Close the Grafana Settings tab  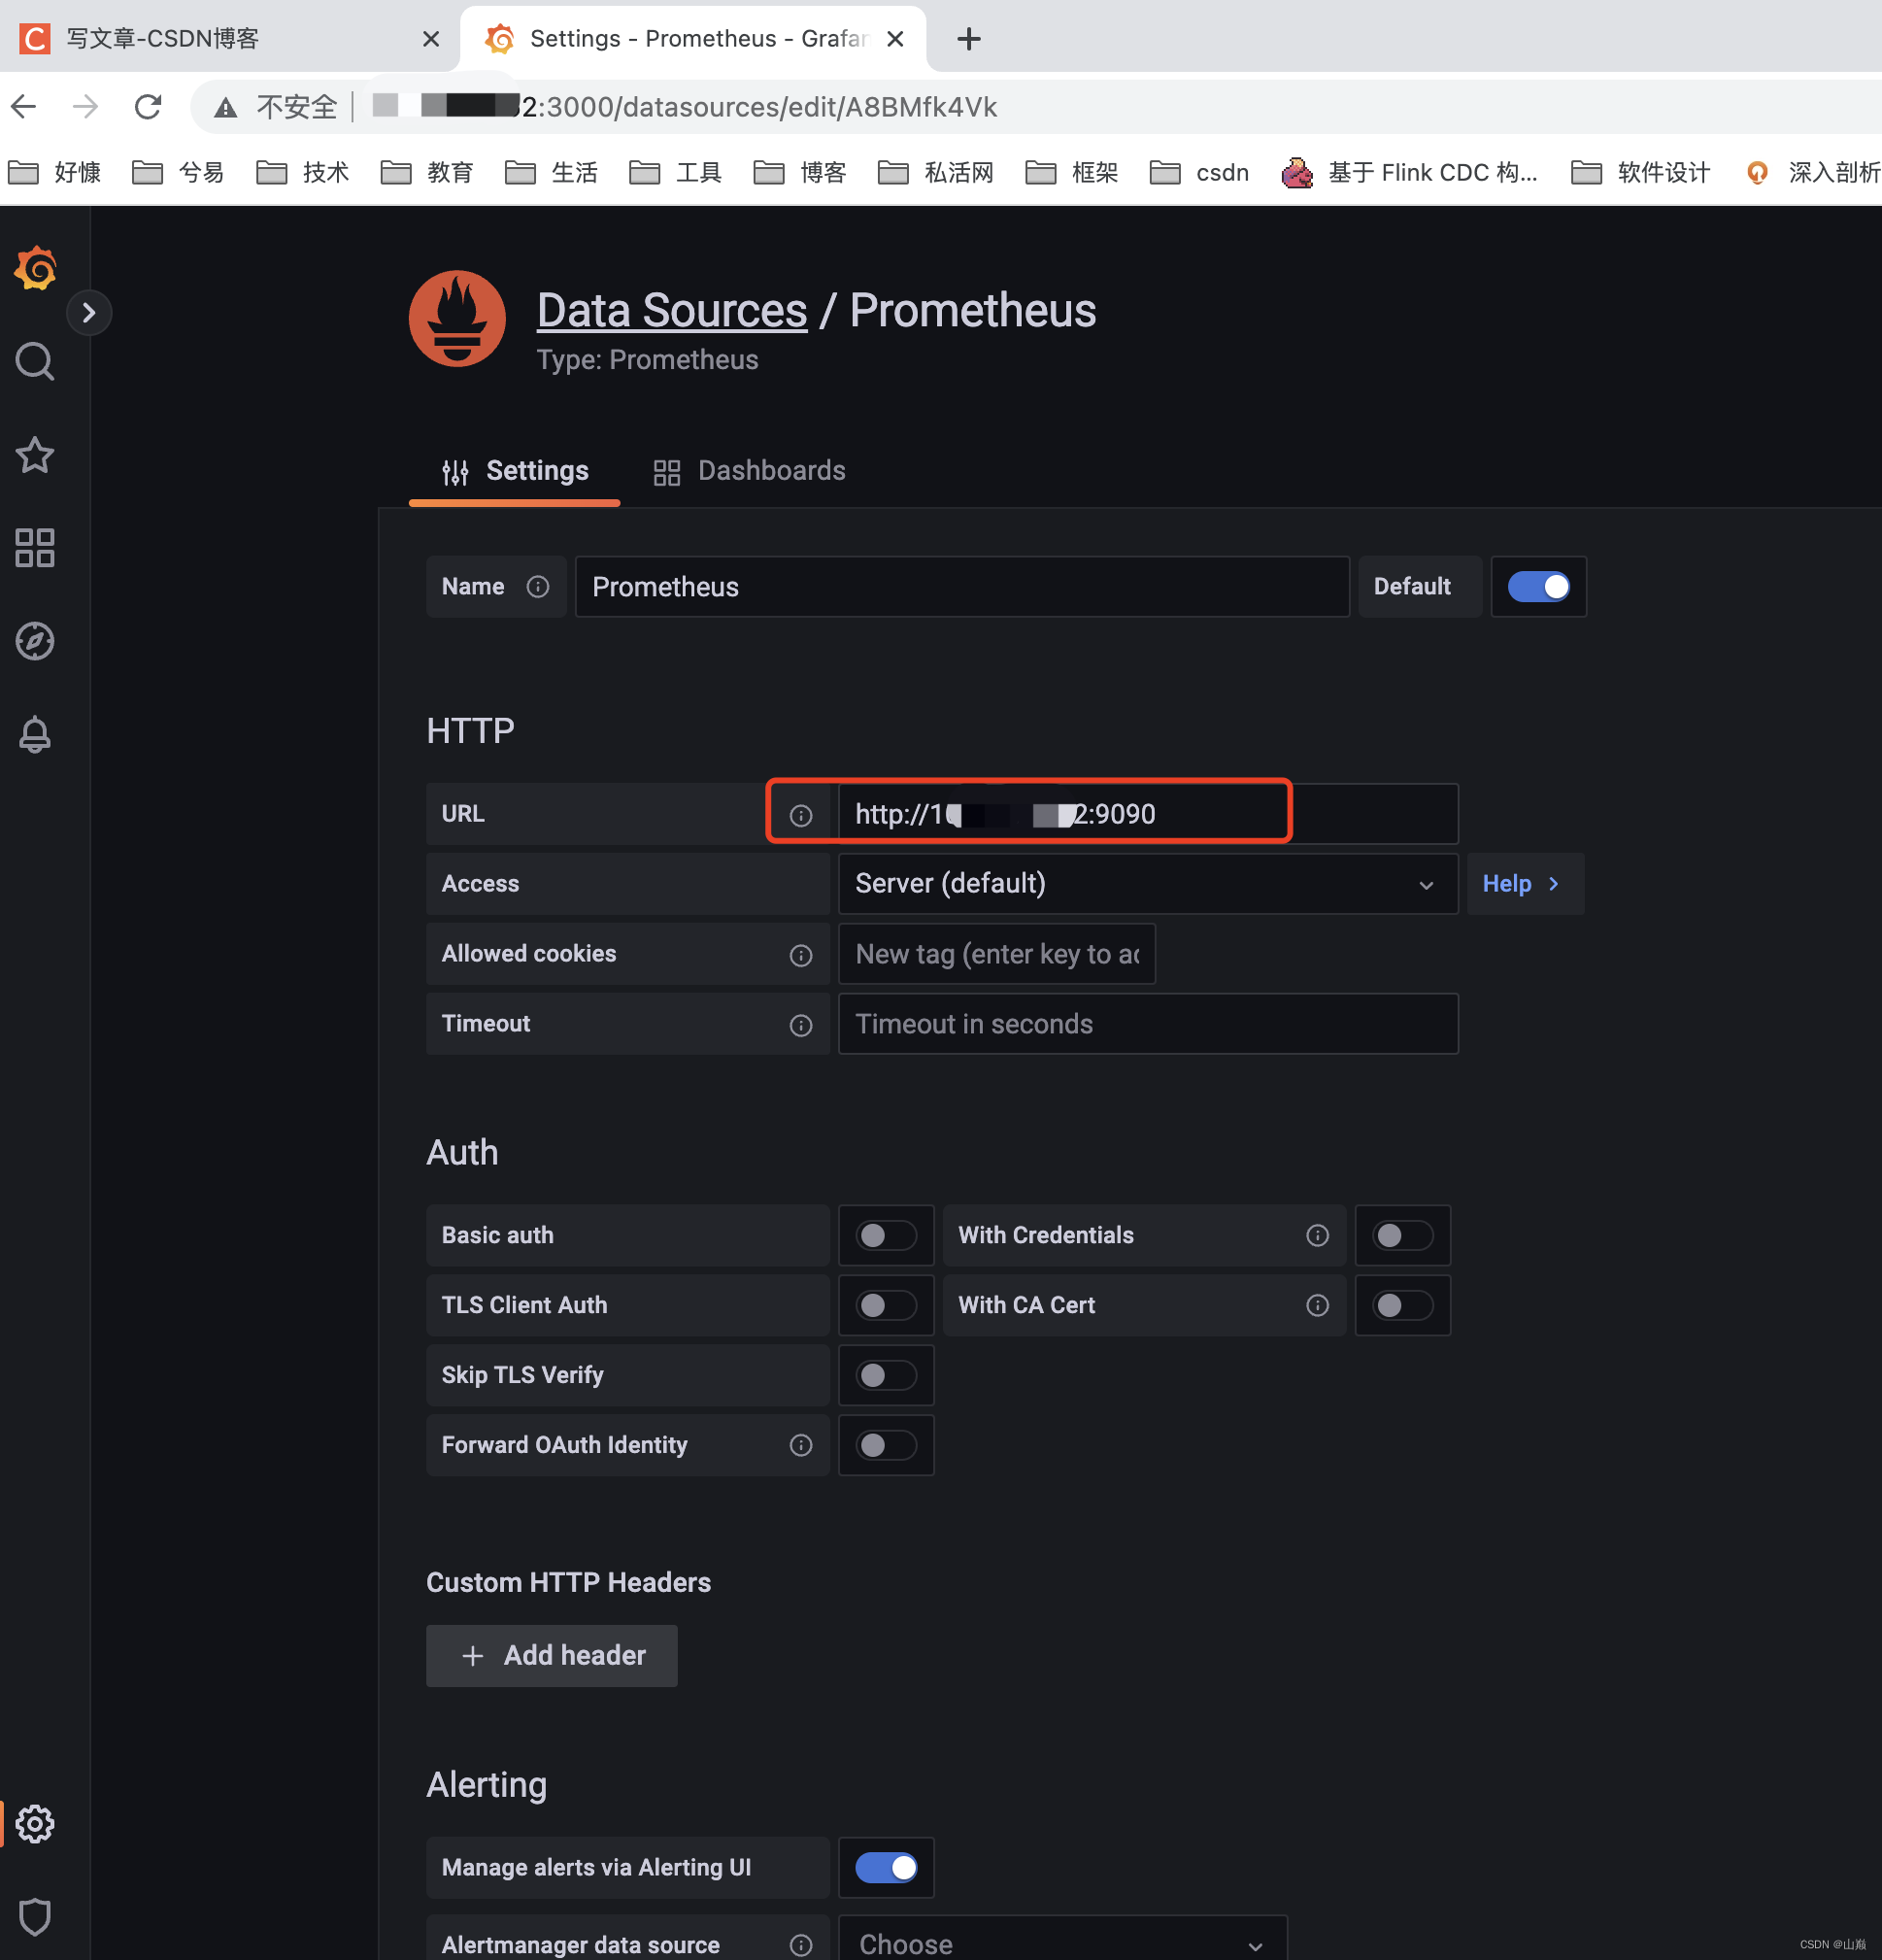(x=896, y=39)
